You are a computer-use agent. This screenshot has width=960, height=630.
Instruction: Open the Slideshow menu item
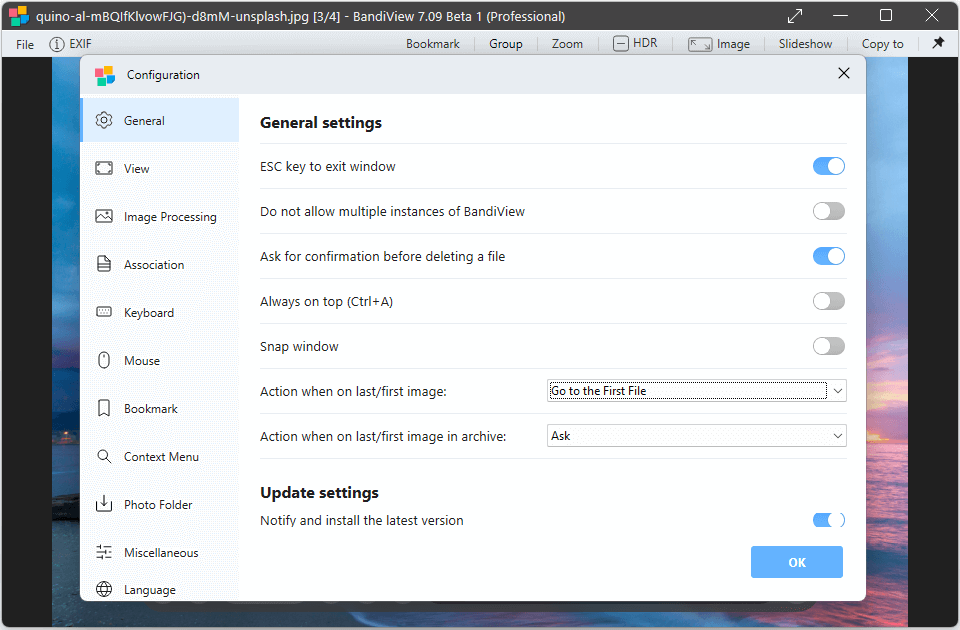(x=805, y=44)
